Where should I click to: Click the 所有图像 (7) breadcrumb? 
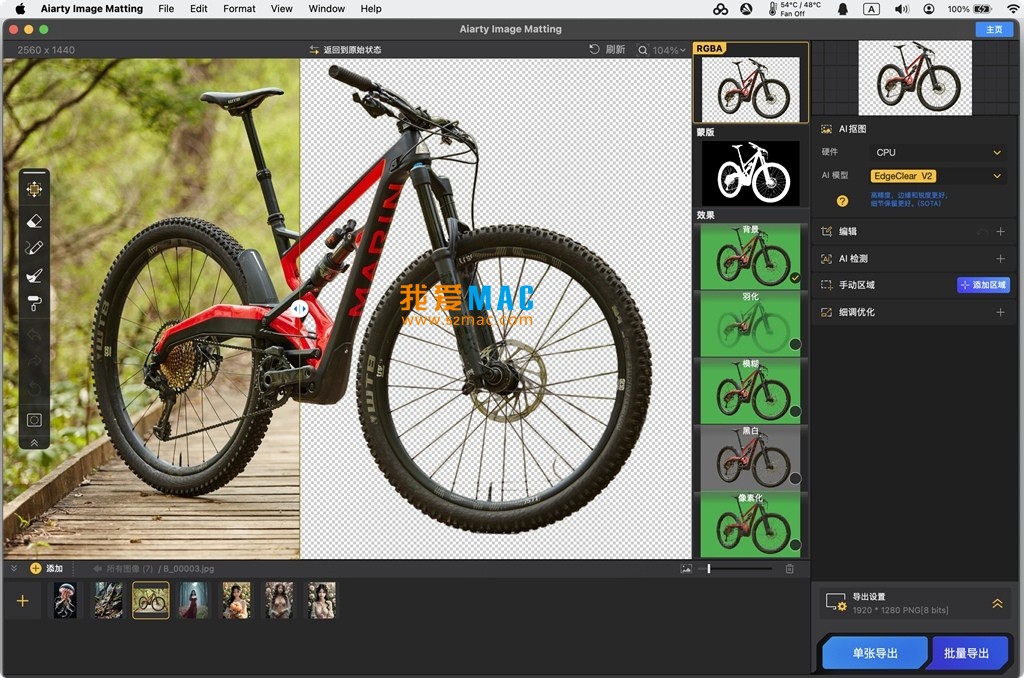129,569
